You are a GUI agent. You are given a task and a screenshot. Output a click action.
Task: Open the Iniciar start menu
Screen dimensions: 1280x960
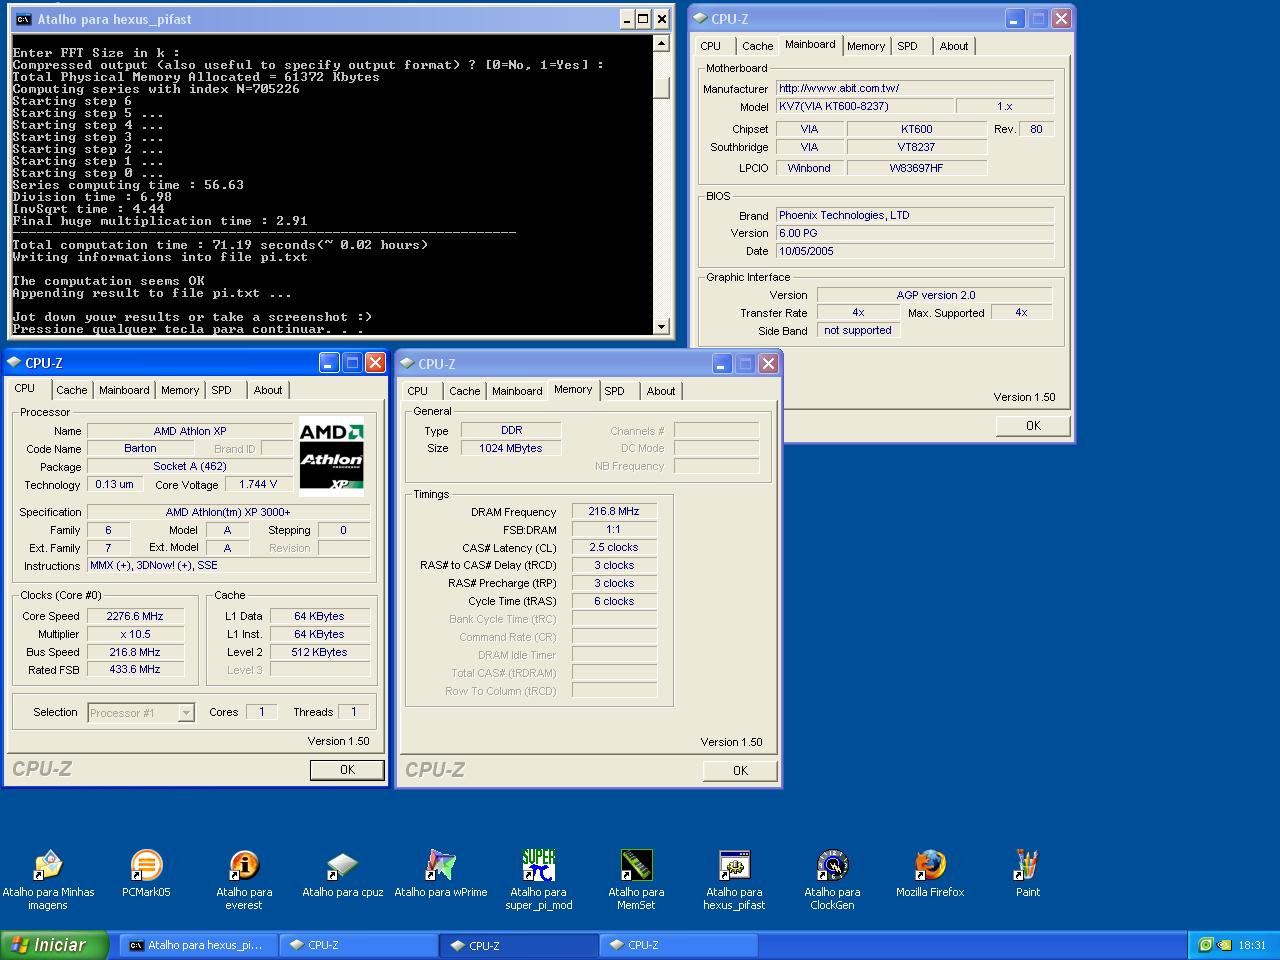click(54, 945)
